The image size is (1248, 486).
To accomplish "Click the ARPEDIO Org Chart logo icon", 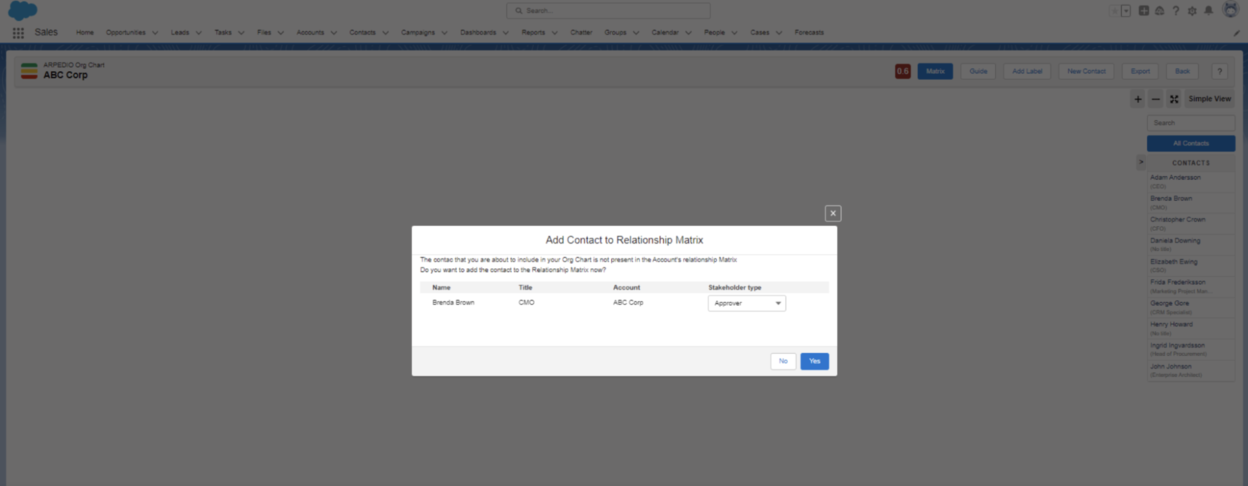I will [29, 71].
